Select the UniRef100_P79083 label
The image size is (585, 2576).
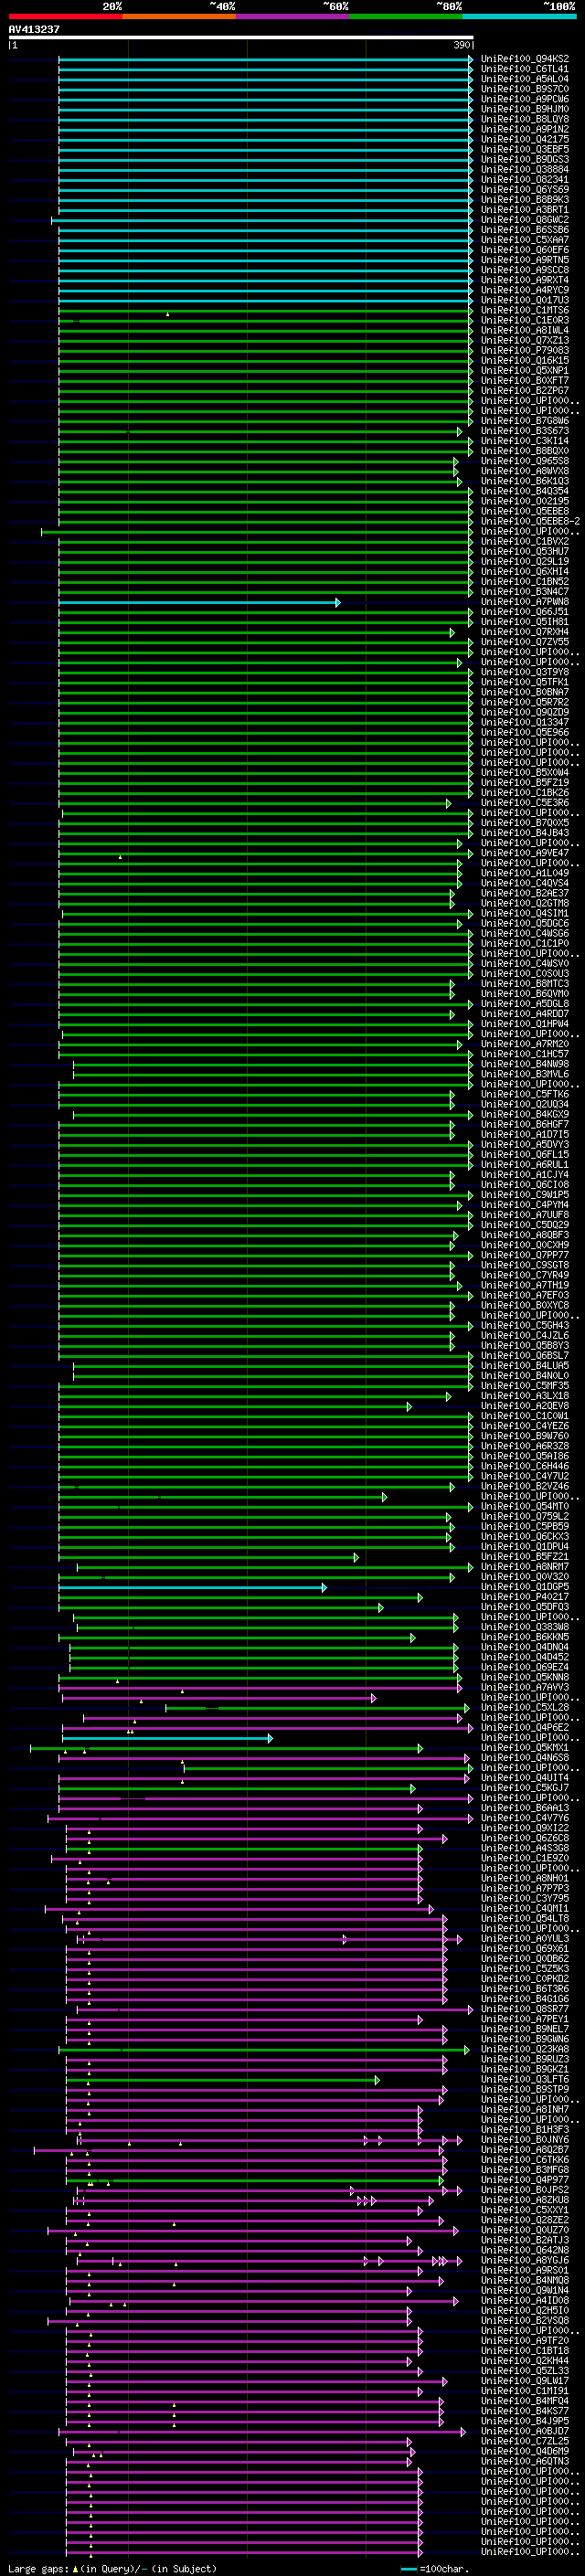coord(525,351)
